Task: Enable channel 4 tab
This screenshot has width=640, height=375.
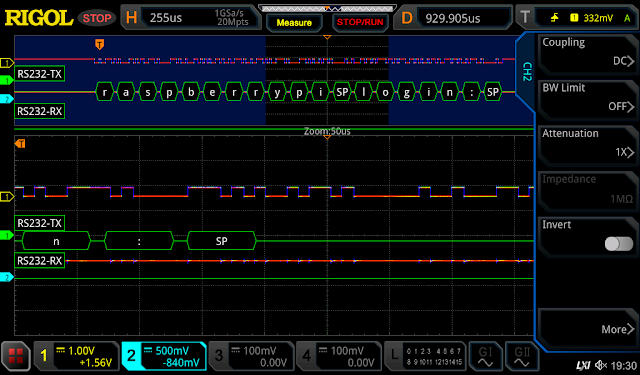Action: pos(339,356)
